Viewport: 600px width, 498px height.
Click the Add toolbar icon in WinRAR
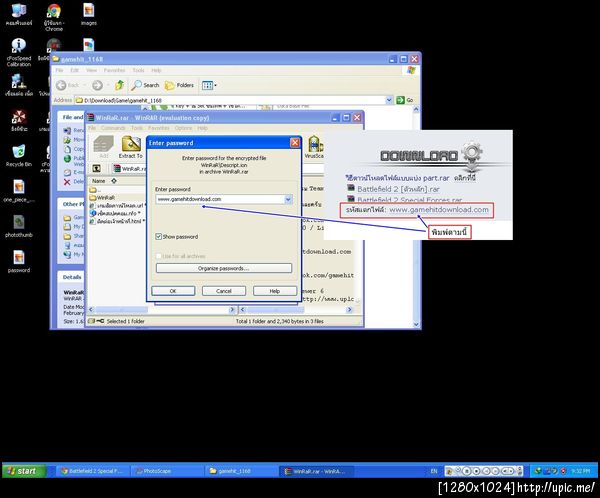104,147
